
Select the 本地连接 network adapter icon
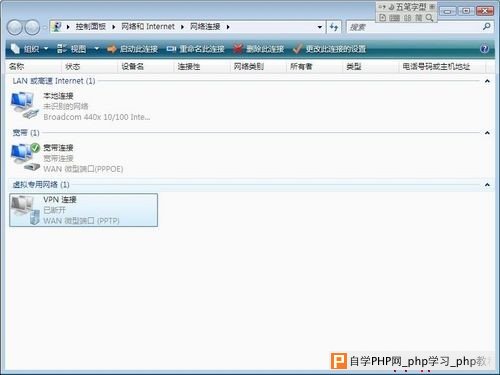pos(24,105)
